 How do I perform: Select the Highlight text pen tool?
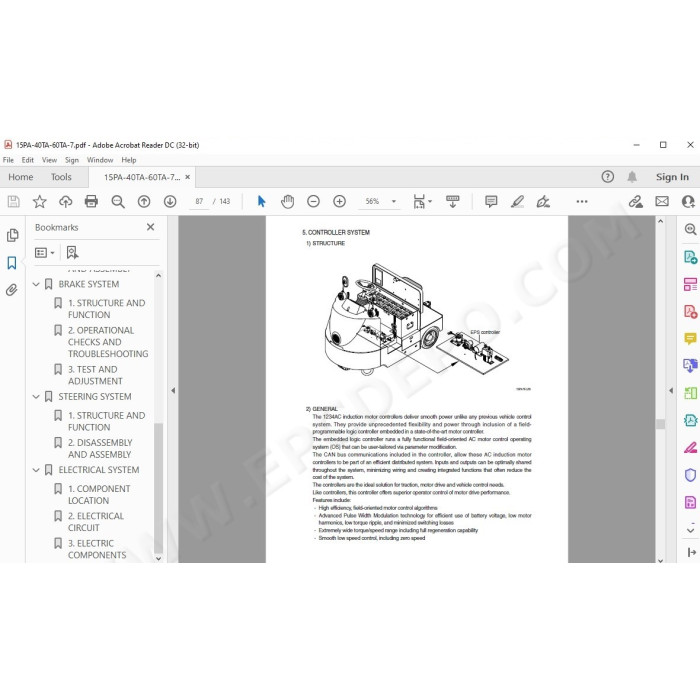(517, 202)
